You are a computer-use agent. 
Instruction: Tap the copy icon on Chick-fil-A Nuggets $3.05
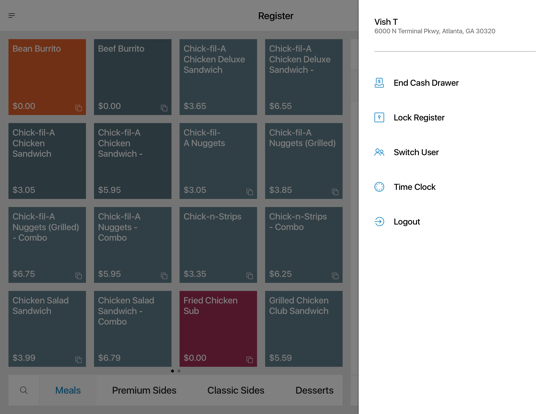click(250, 192)
